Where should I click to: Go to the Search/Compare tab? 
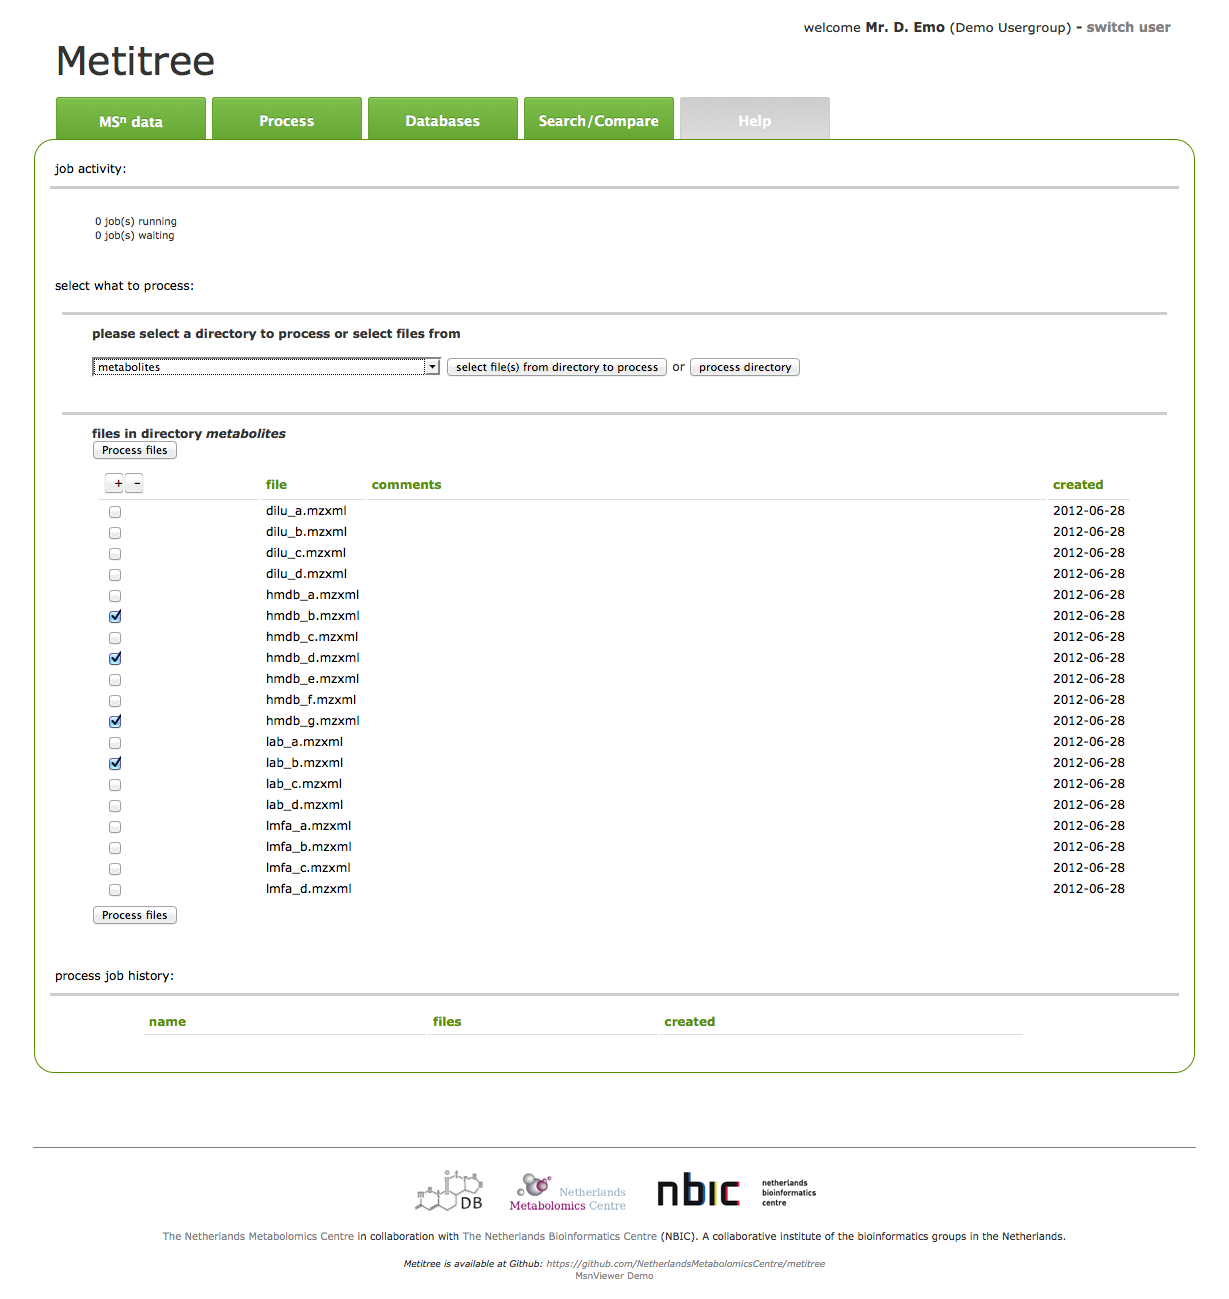coord(599,120)
